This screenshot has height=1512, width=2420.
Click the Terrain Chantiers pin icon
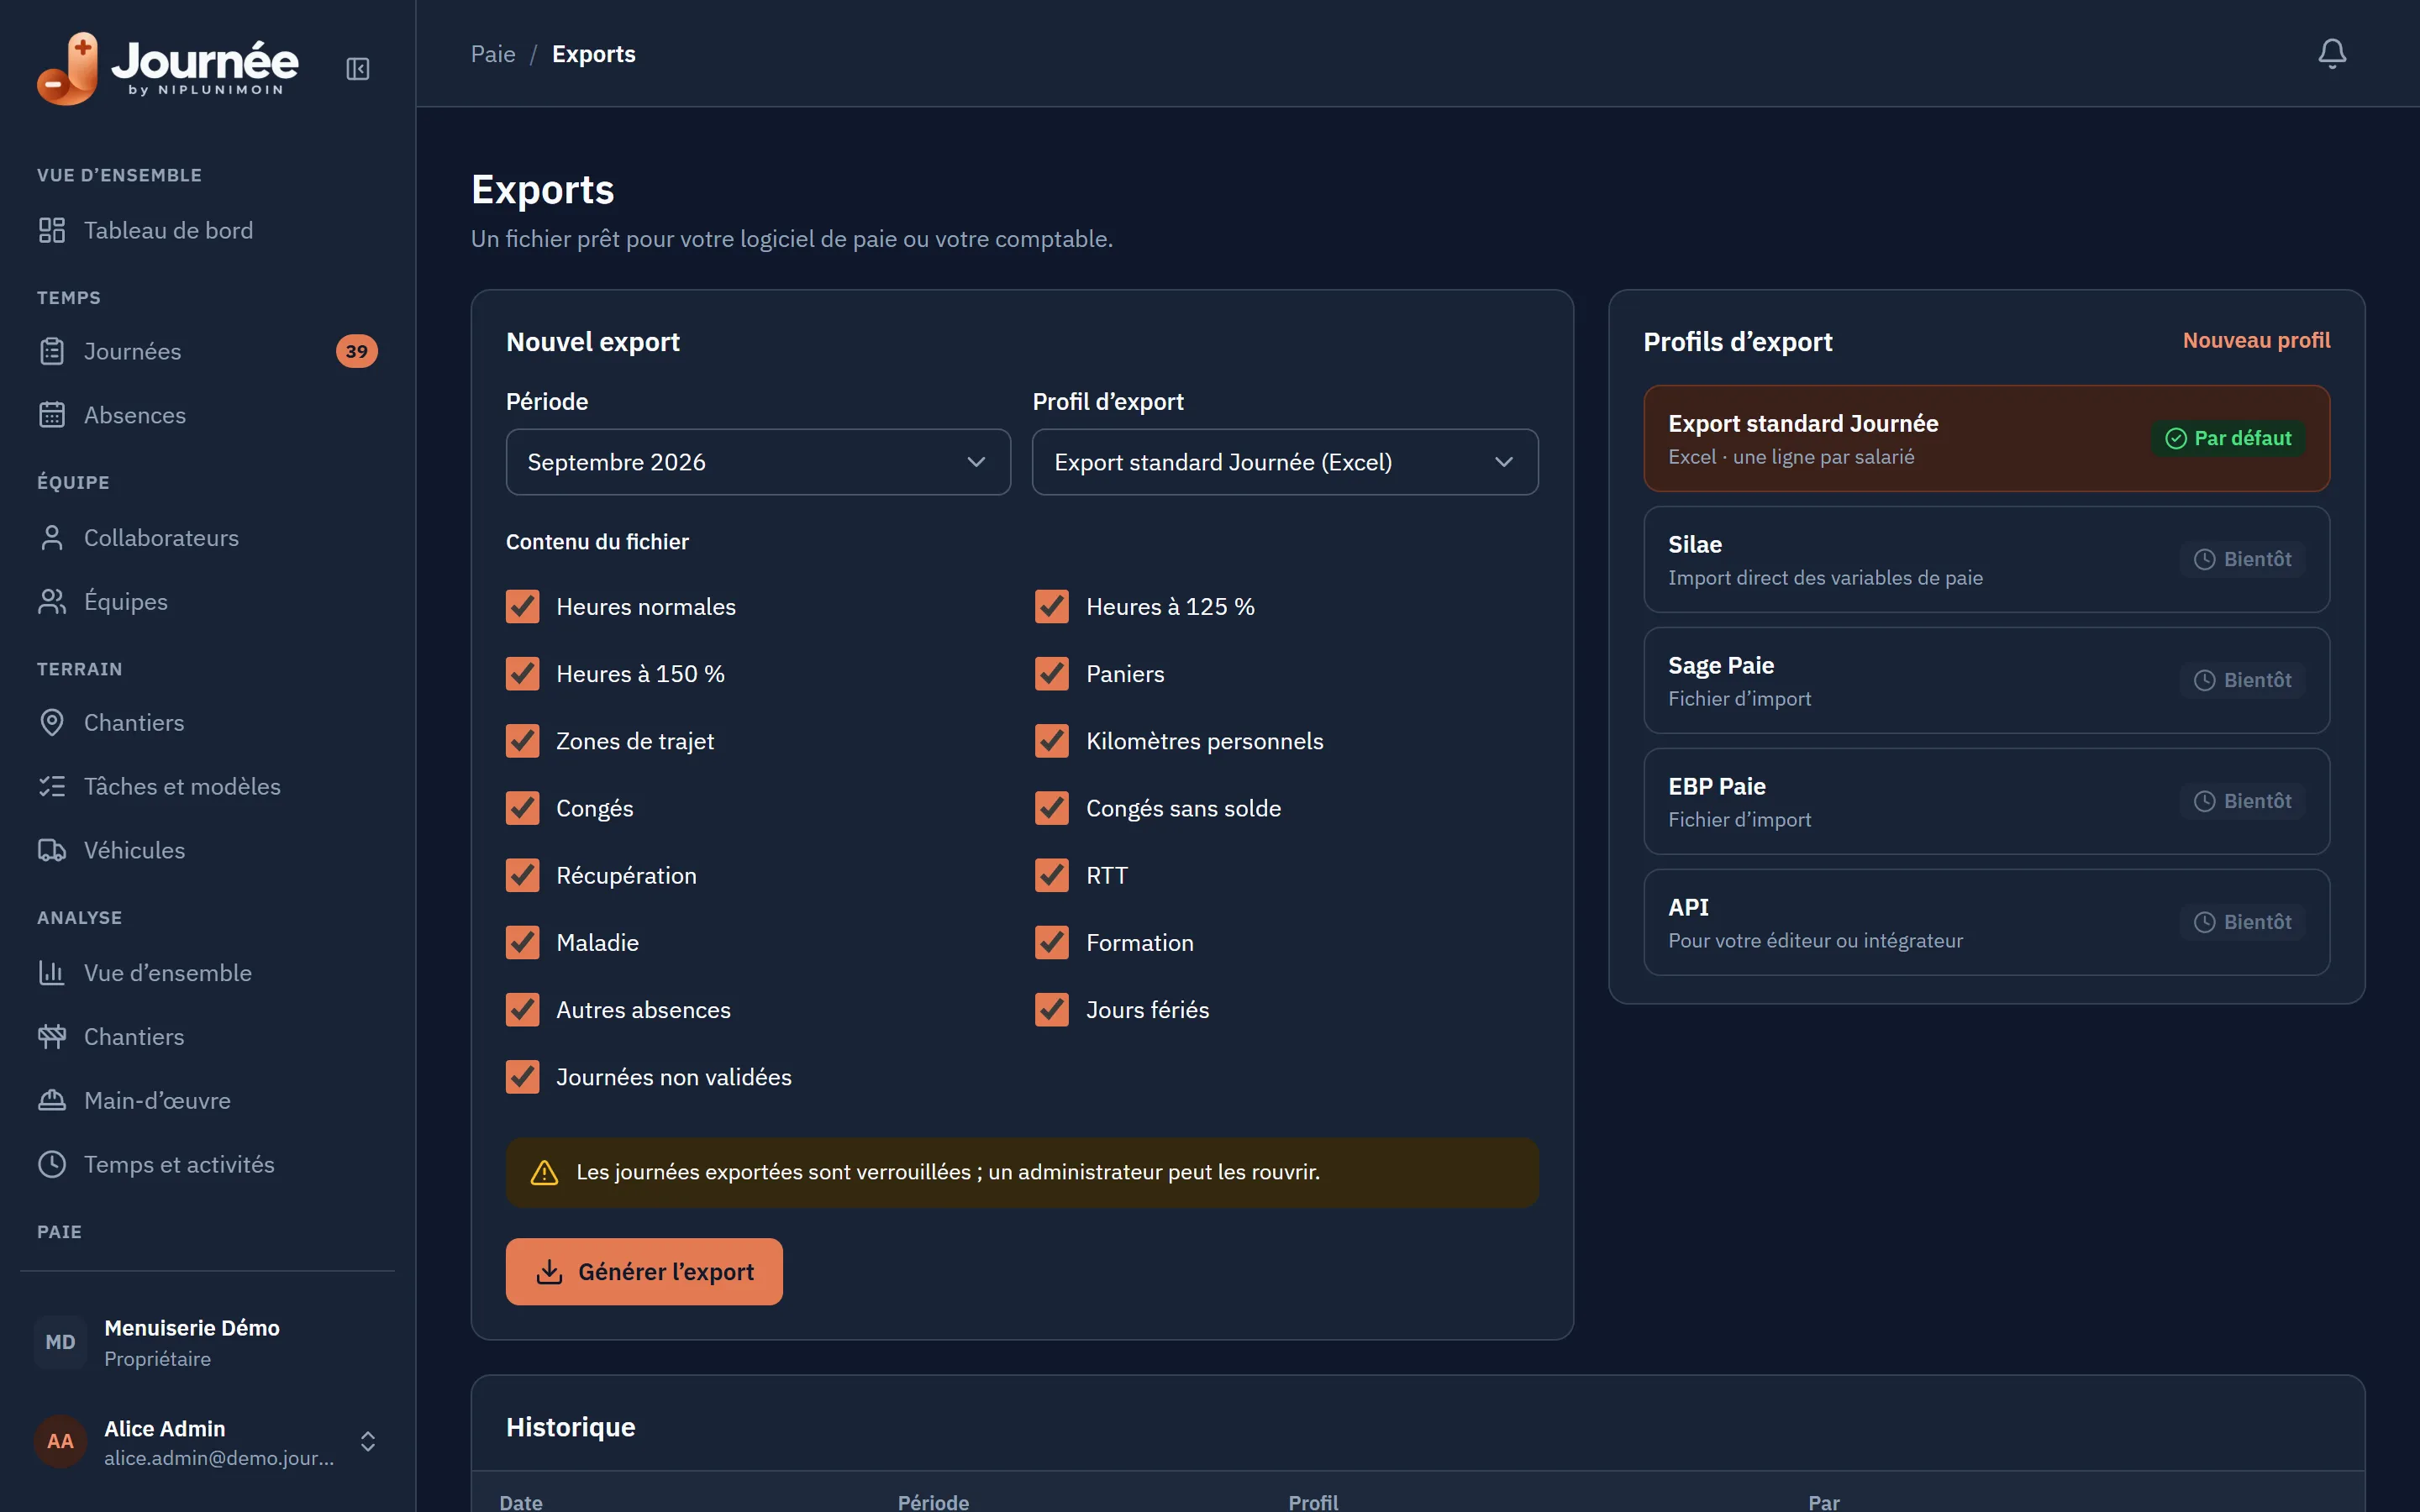click(x=52, y=723)
